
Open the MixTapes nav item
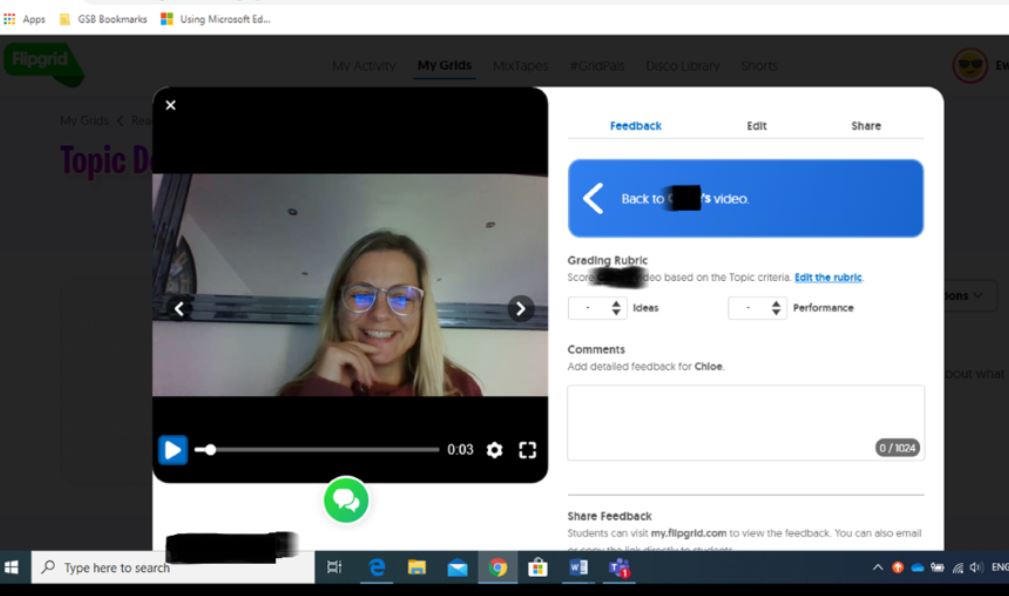pyautogui.click(x=521, y=66)
